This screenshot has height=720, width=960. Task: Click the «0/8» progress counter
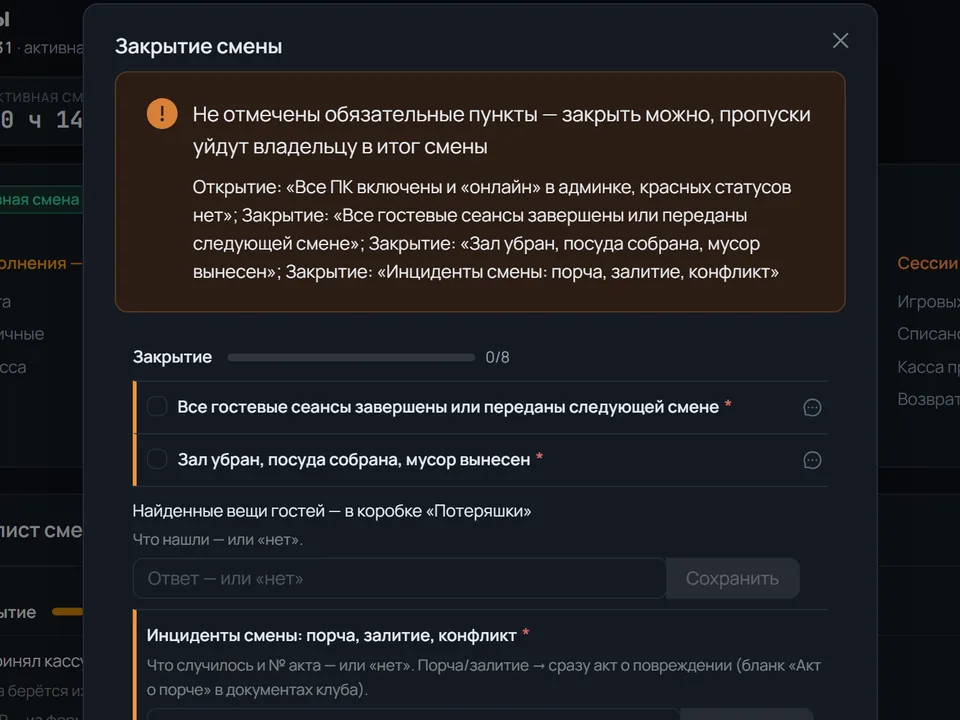click(x=497, y=358)
